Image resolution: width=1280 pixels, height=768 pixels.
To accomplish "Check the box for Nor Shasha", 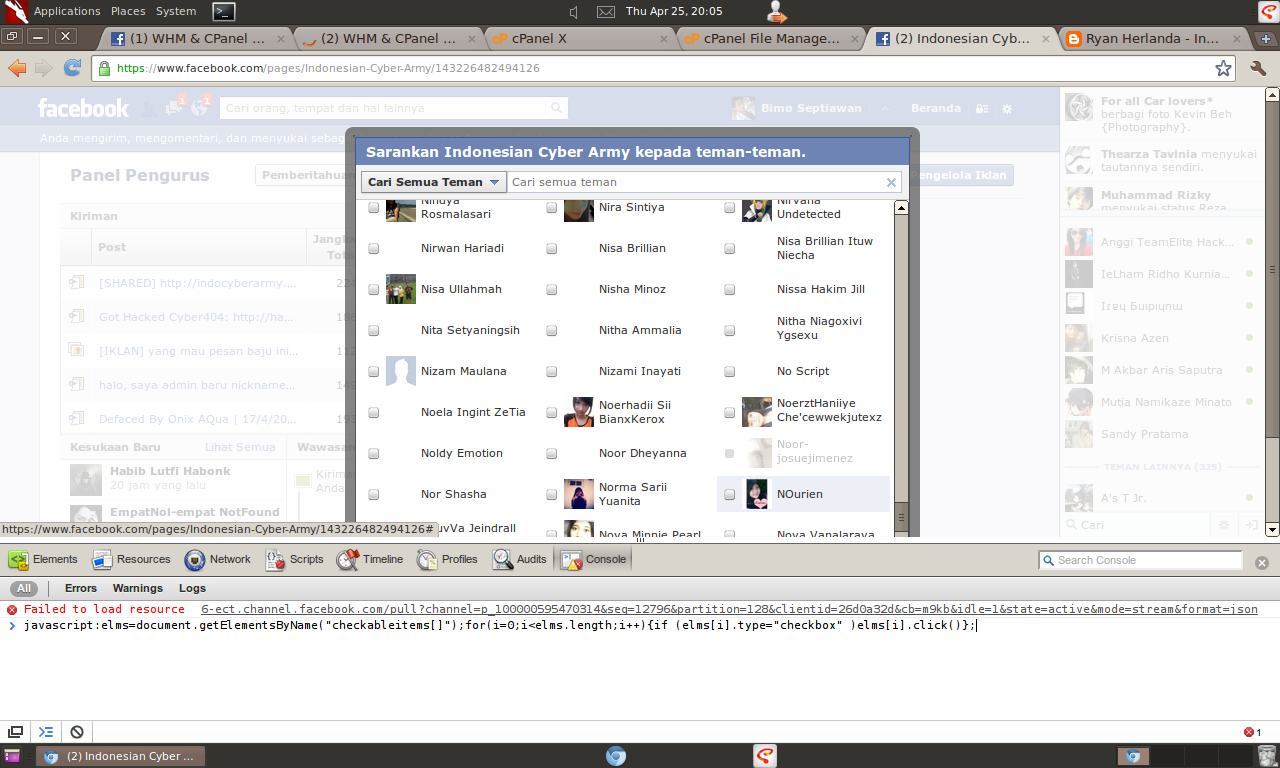I will pyautogui.click(x=374, y=494).
